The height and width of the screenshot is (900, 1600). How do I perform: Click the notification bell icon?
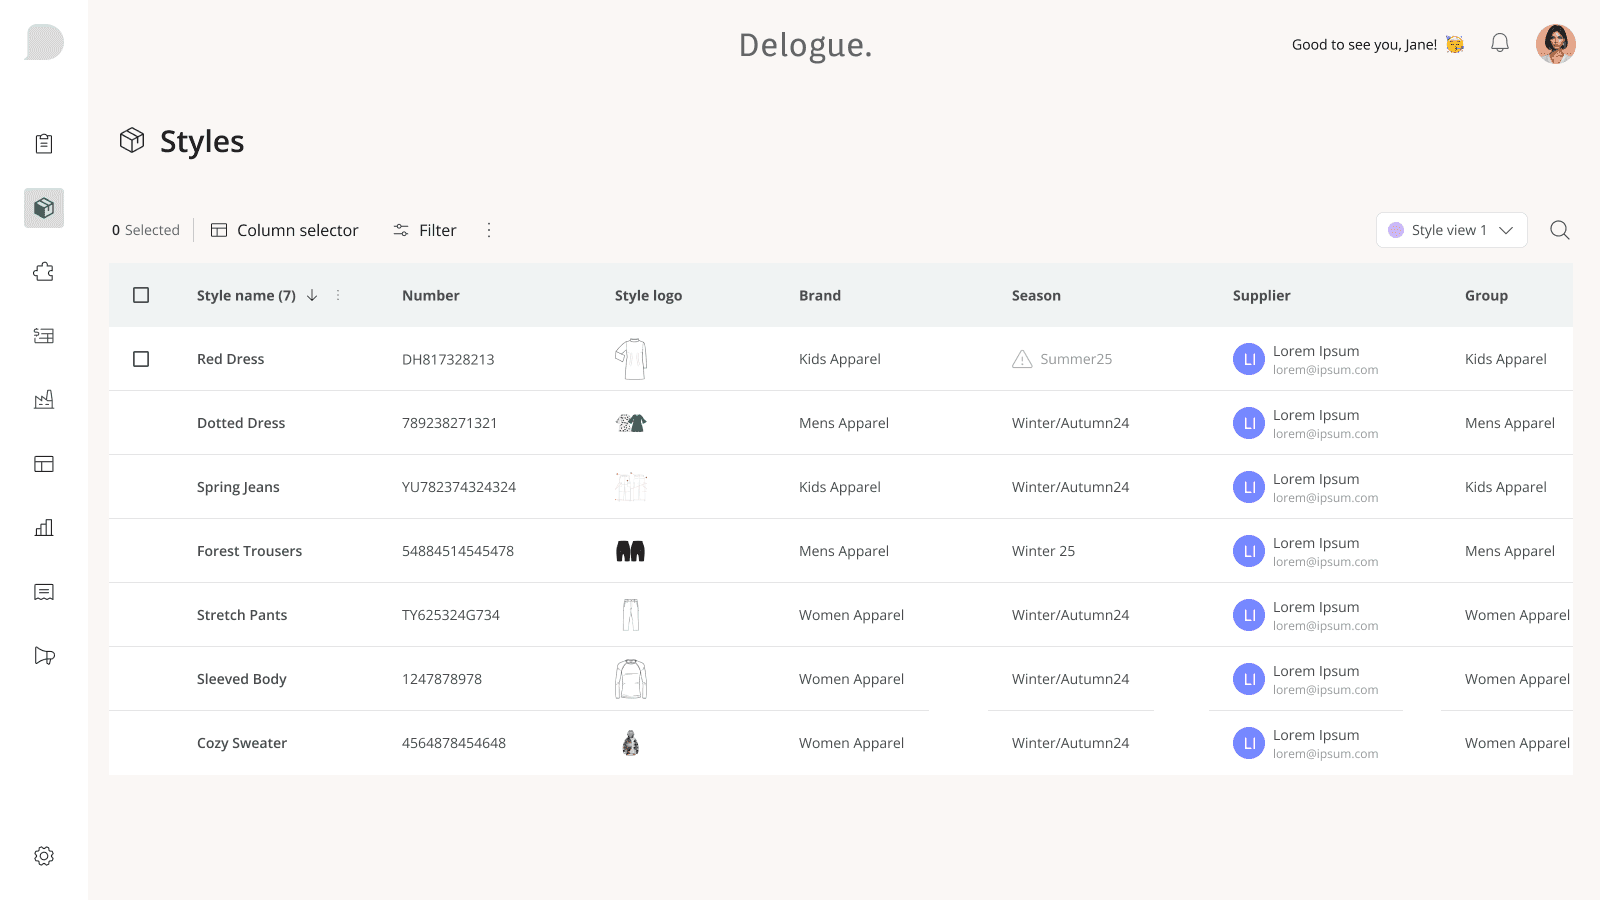(x=1500, y=43)
